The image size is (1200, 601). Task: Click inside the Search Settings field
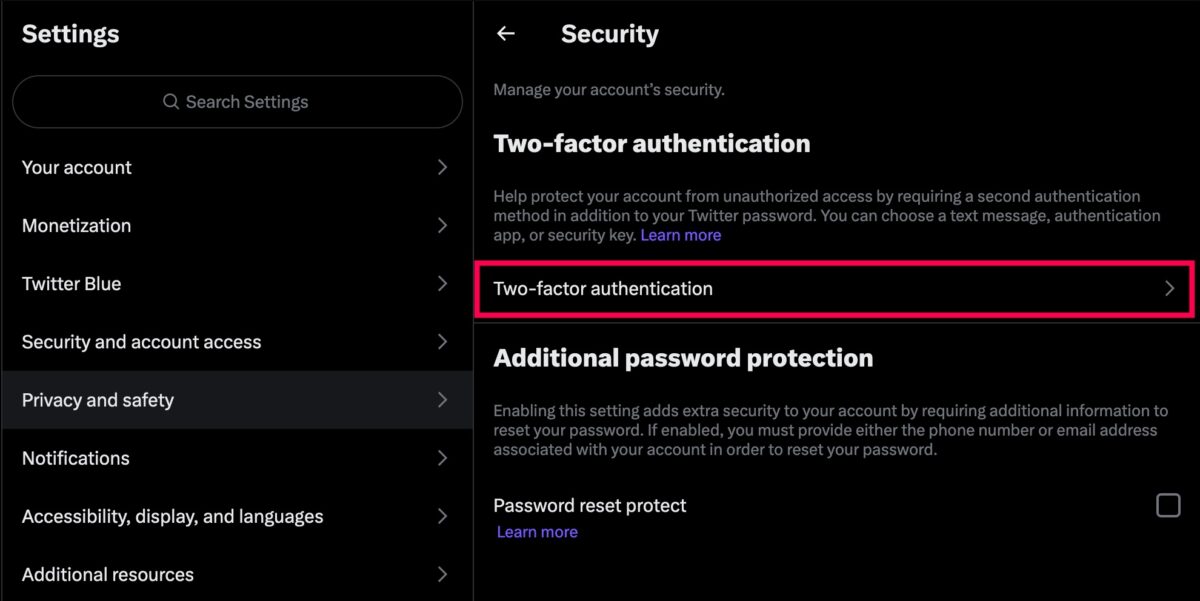click(237, 102)
